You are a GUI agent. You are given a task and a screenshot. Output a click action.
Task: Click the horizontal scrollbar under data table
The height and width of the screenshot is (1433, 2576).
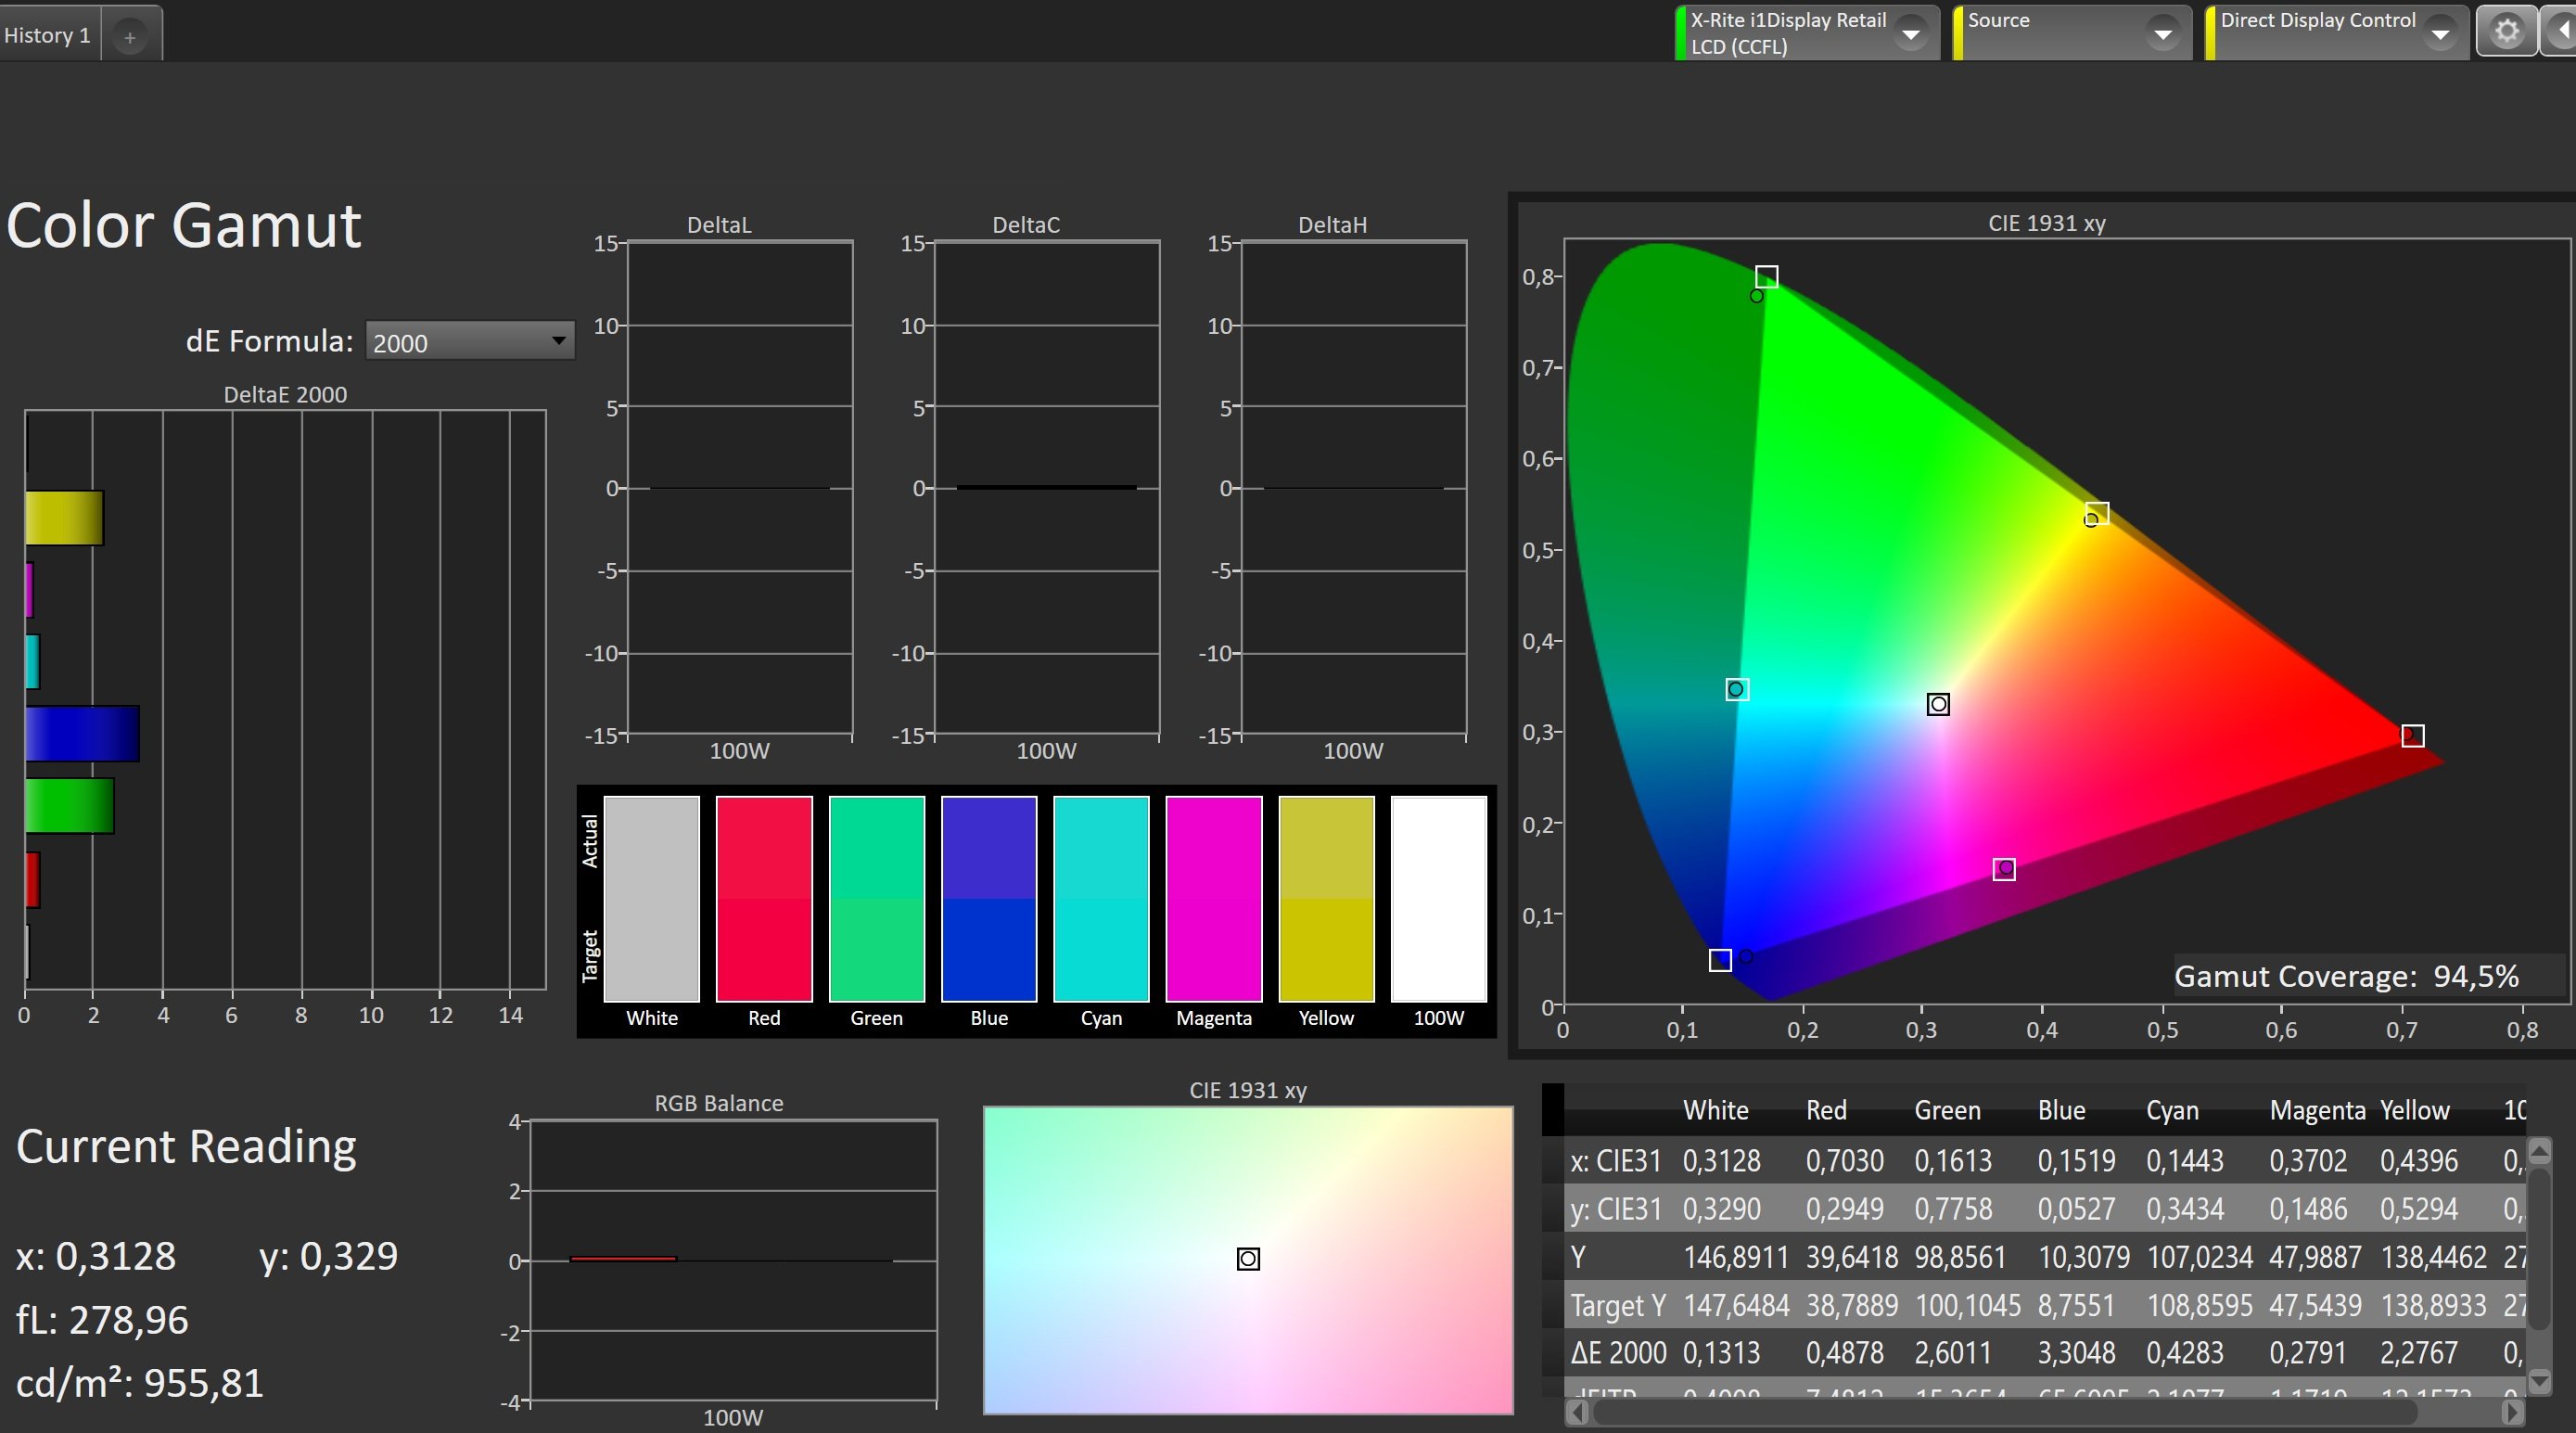(2005, 1412)
